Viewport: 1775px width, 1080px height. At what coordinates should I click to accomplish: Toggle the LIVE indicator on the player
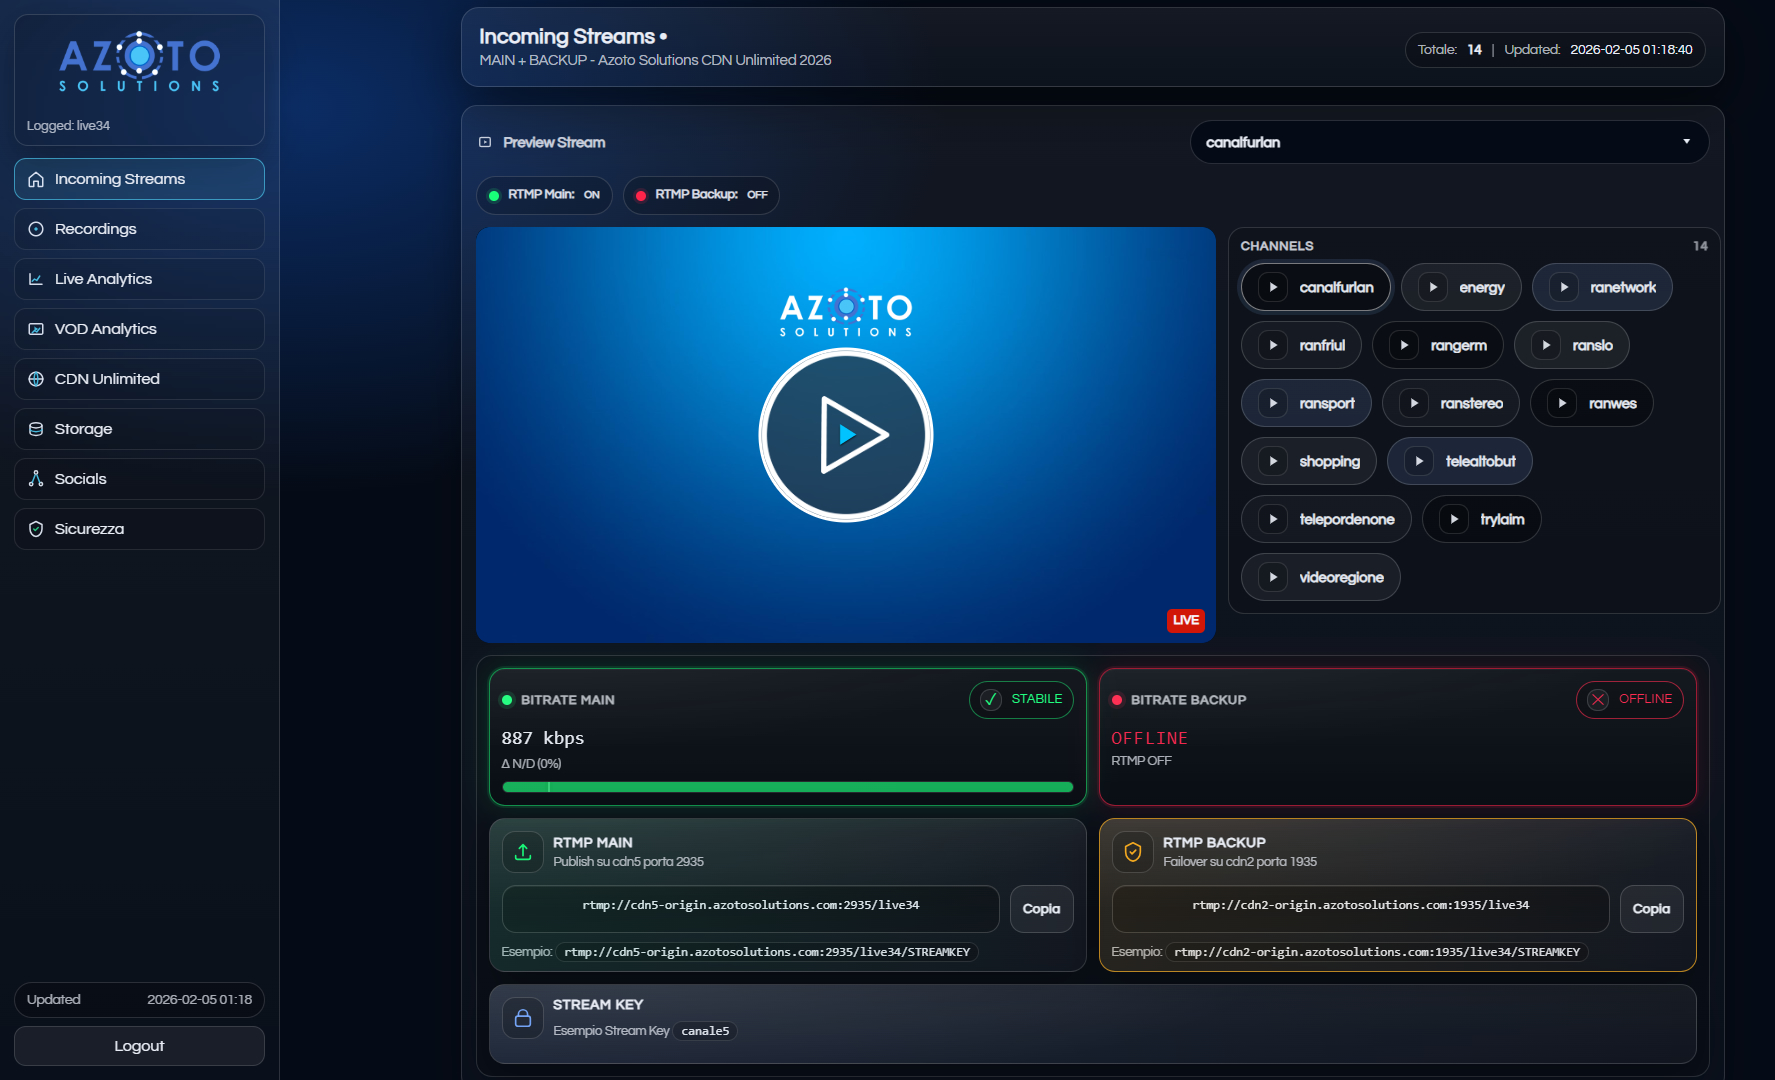(1185, 620)
